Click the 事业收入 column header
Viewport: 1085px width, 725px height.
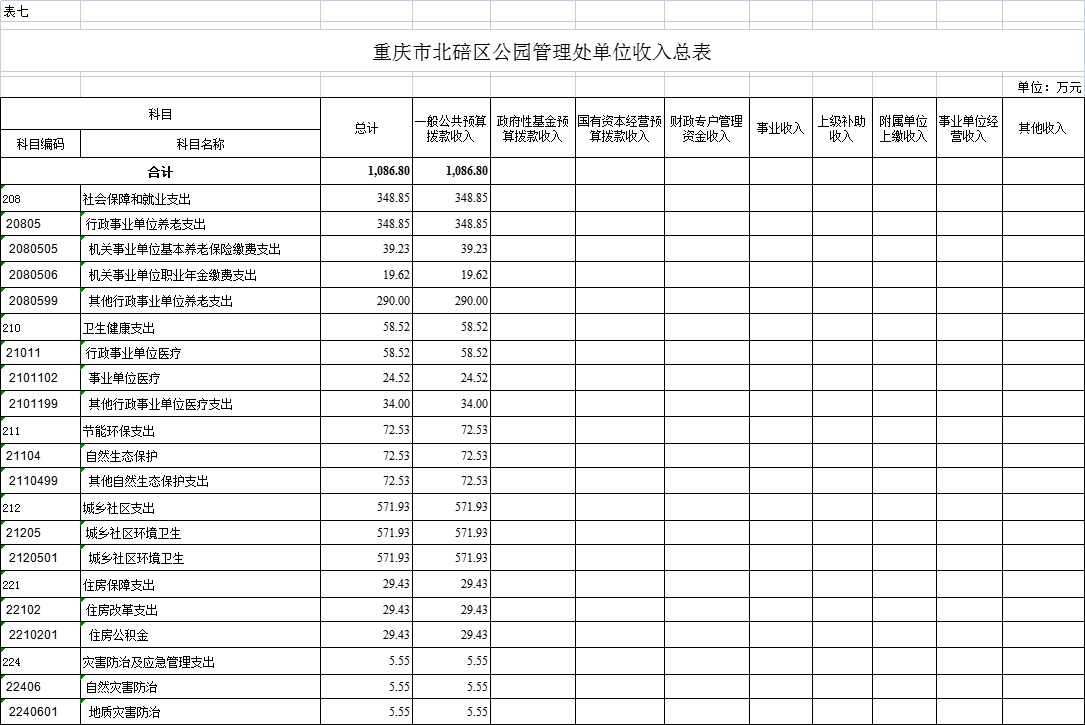tap(781, 128)
